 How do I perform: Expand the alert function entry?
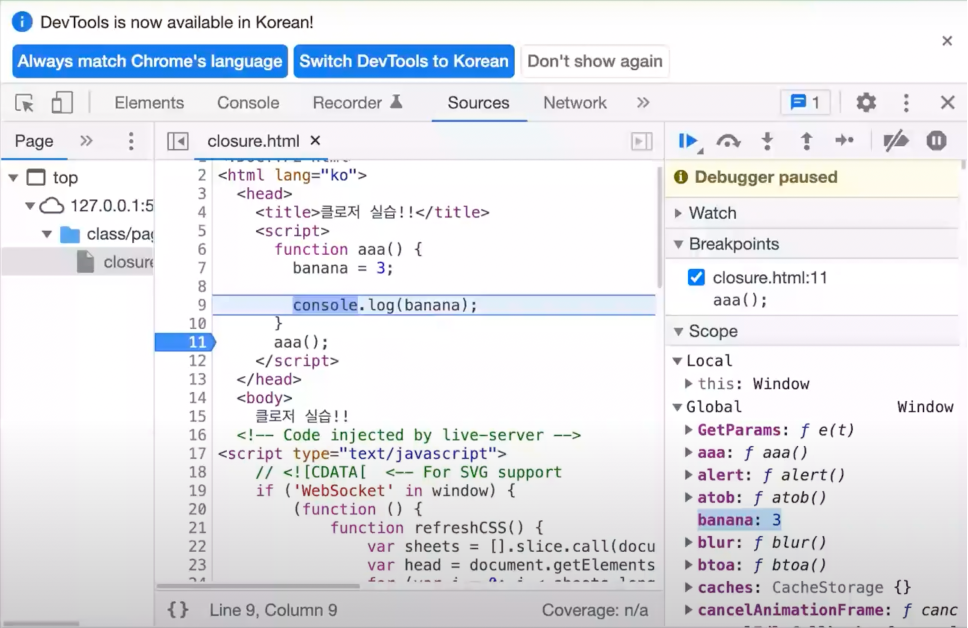coord(688,475)
